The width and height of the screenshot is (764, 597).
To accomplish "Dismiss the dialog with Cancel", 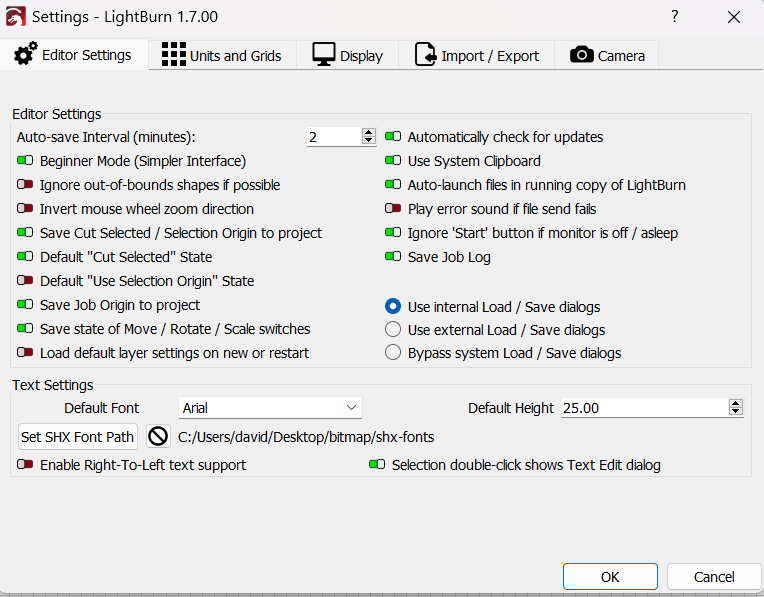I will [714, 577].
